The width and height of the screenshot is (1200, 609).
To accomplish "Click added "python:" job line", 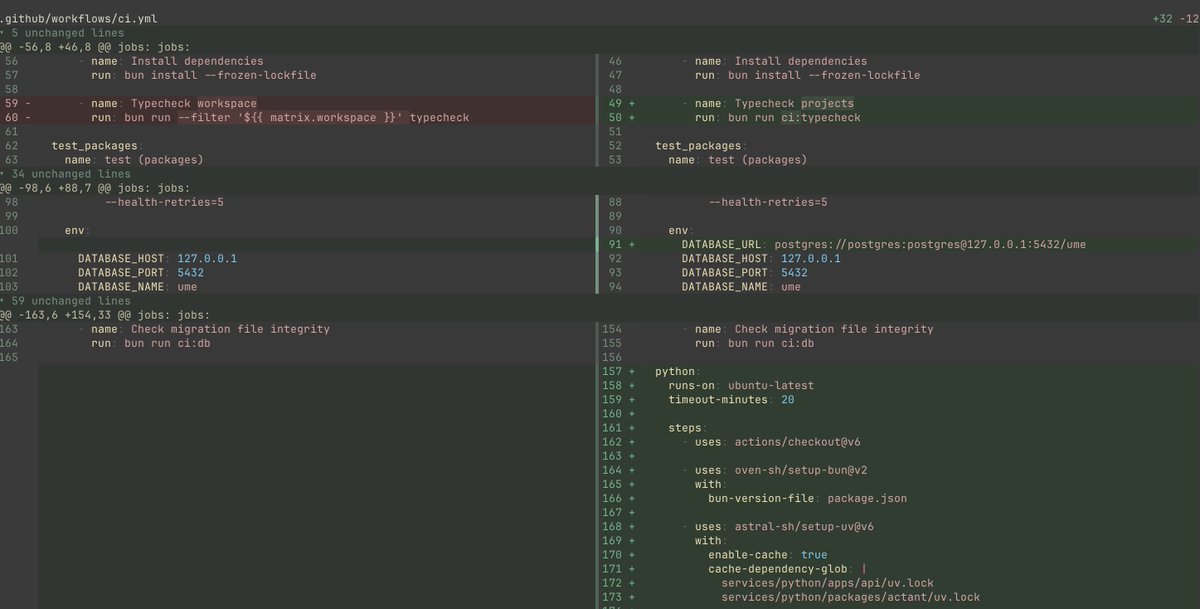I will point(678,371).
